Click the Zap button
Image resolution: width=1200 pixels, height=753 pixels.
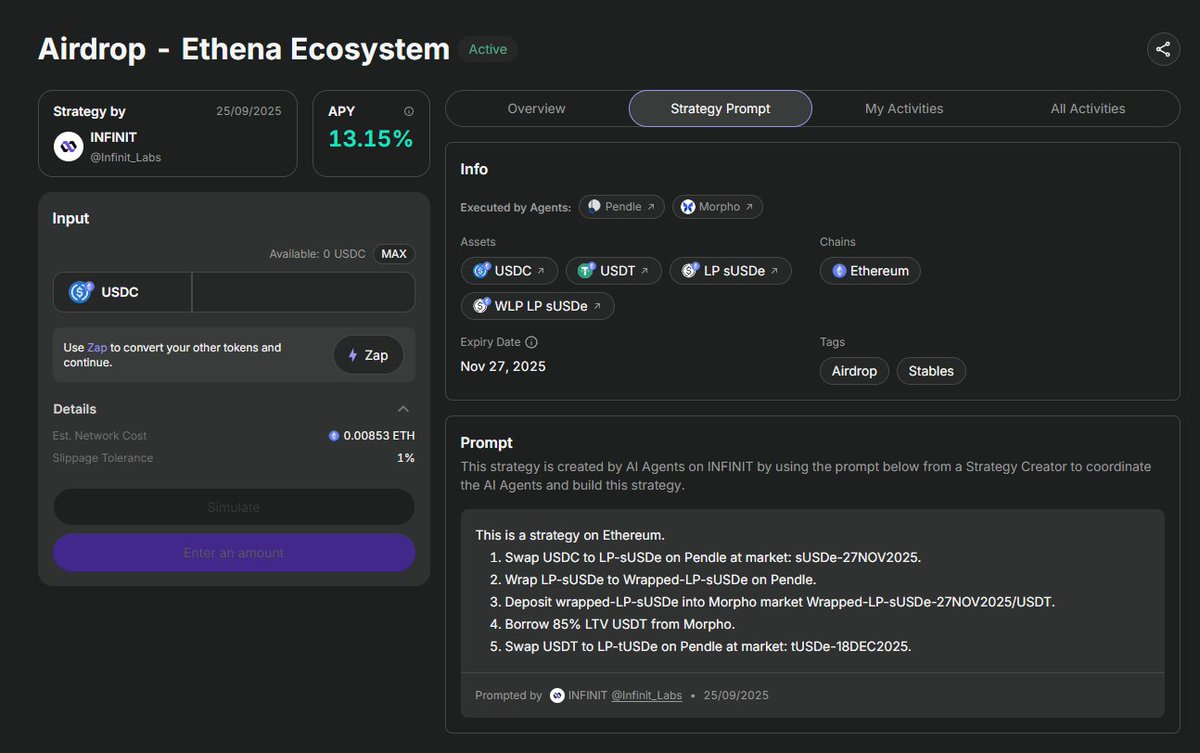pos(368,355)
